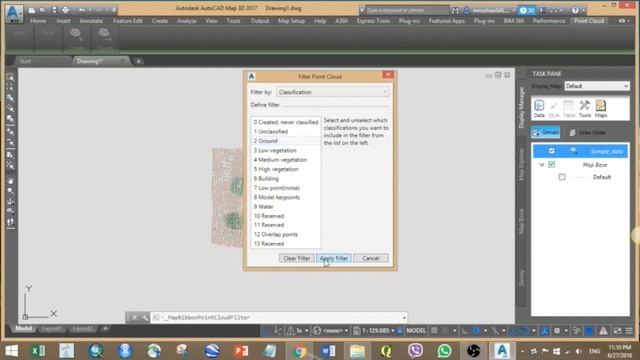Open Excel from the taskbar

38,351
